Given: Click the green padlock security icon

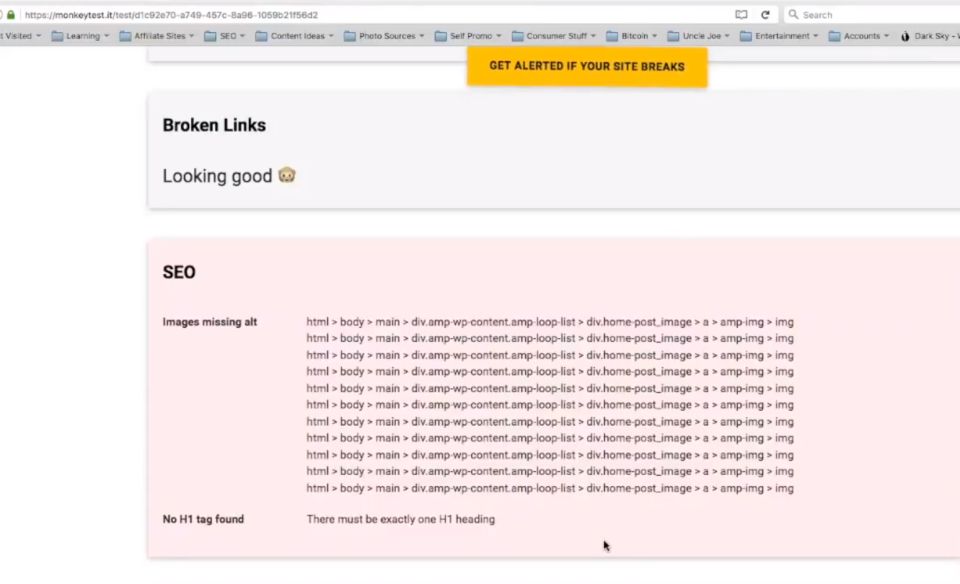Looking at the screenshot, I should point(10,14).
